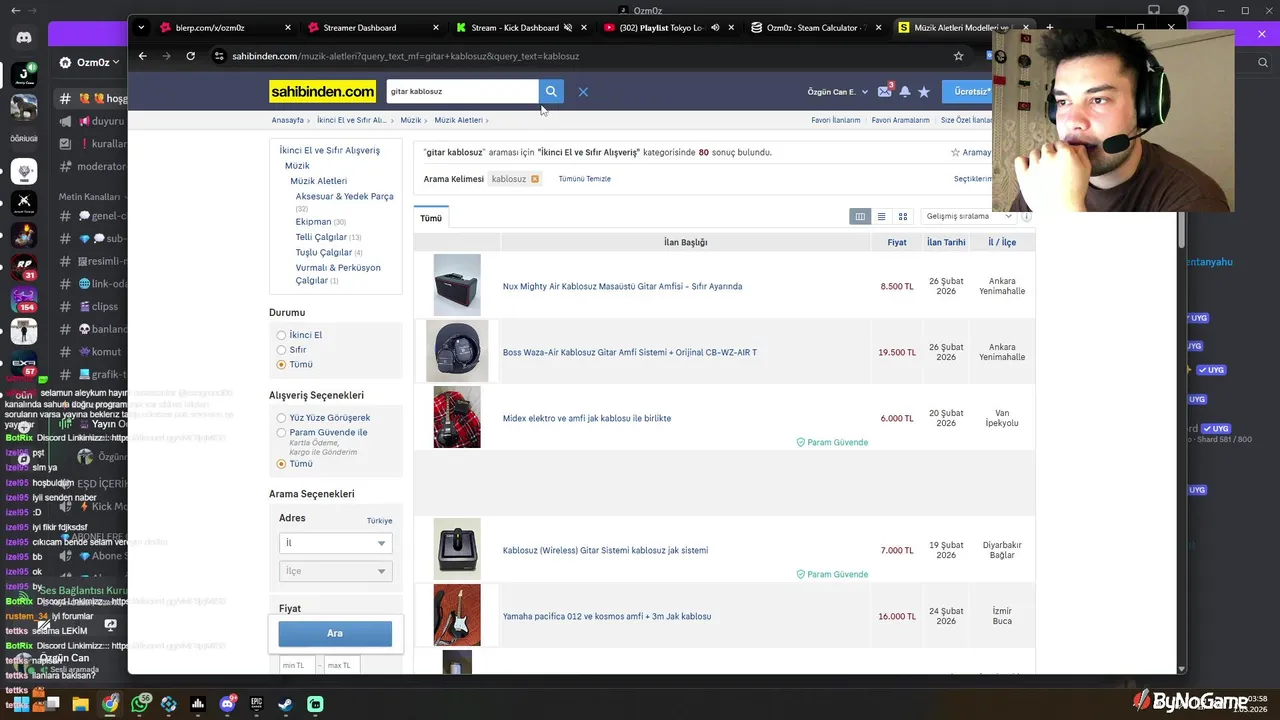Open Chrome from the taskbar
This screenshot has height=720, width=1280.
click(110, 704)
